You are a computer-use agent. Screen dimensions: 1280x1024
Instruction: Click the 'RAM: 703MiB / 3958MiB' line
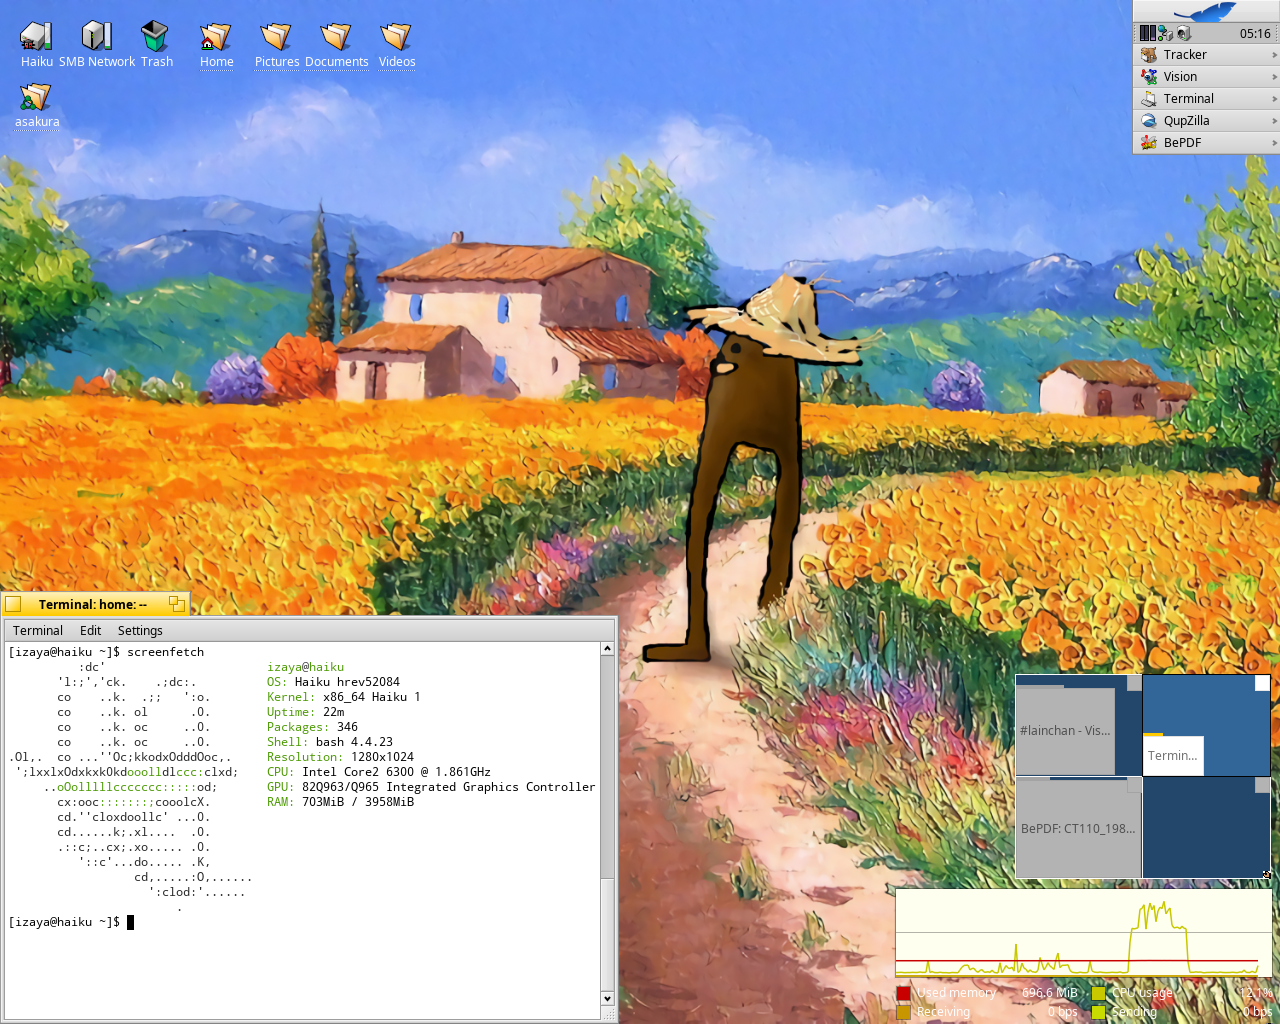340,802
